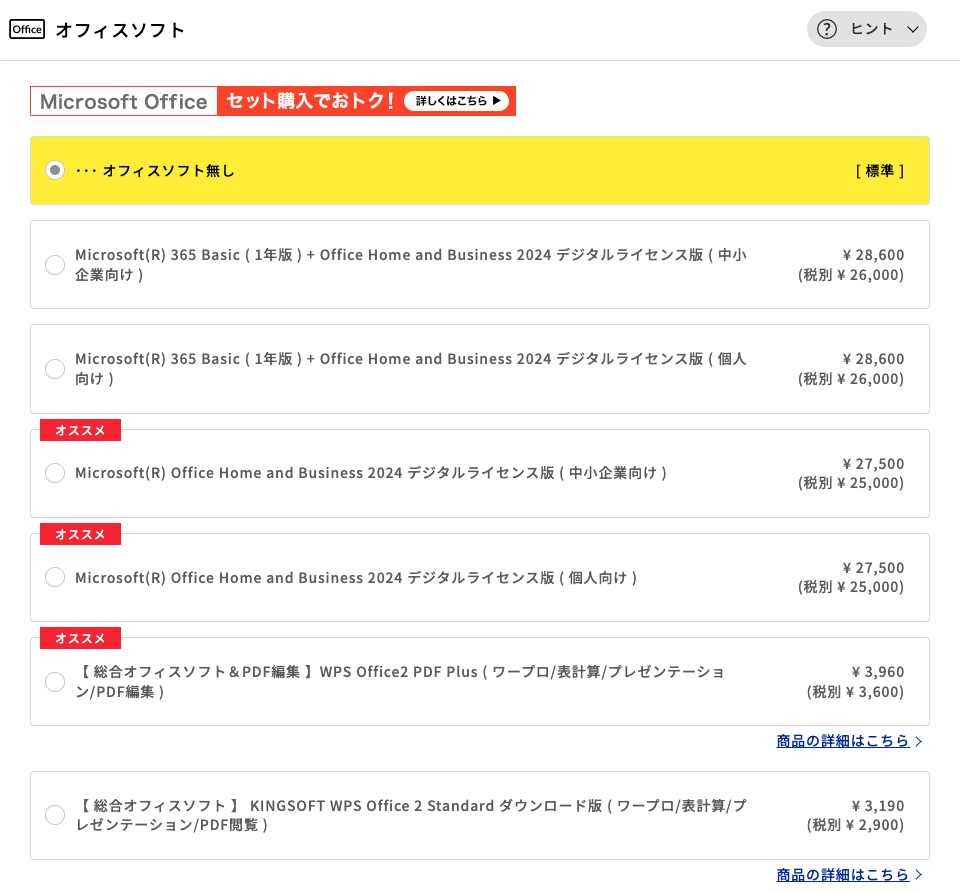Expand the ヒント dropdown chevron
The height and width of the screenshot is (893, 966).
[x=912, y=30]
